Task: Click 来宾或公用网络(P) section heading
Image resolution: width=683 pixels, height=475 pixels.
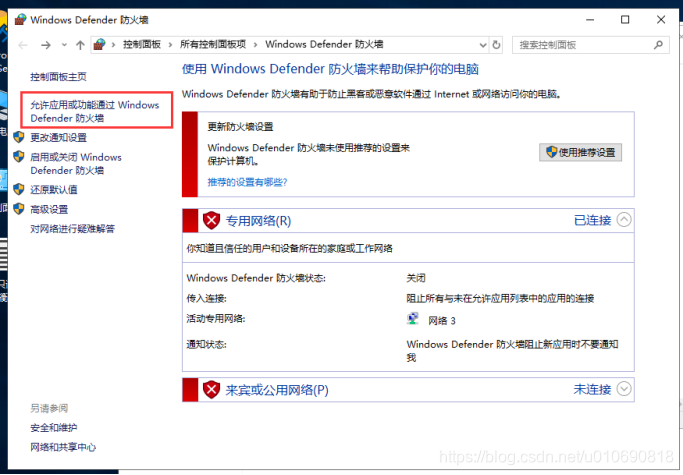Action: 277,390
